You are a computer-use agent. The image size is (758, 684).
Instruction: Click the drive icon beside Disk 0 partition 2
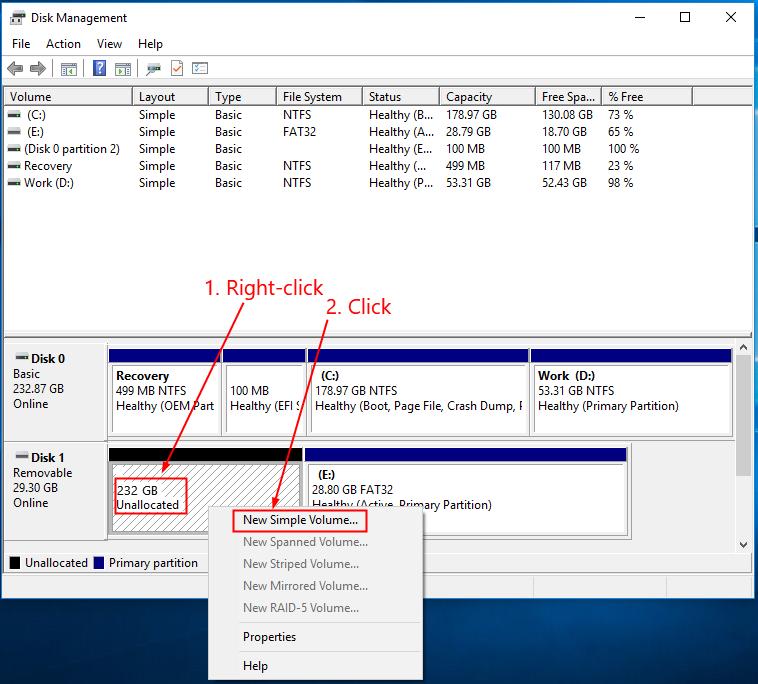point(15,149)
